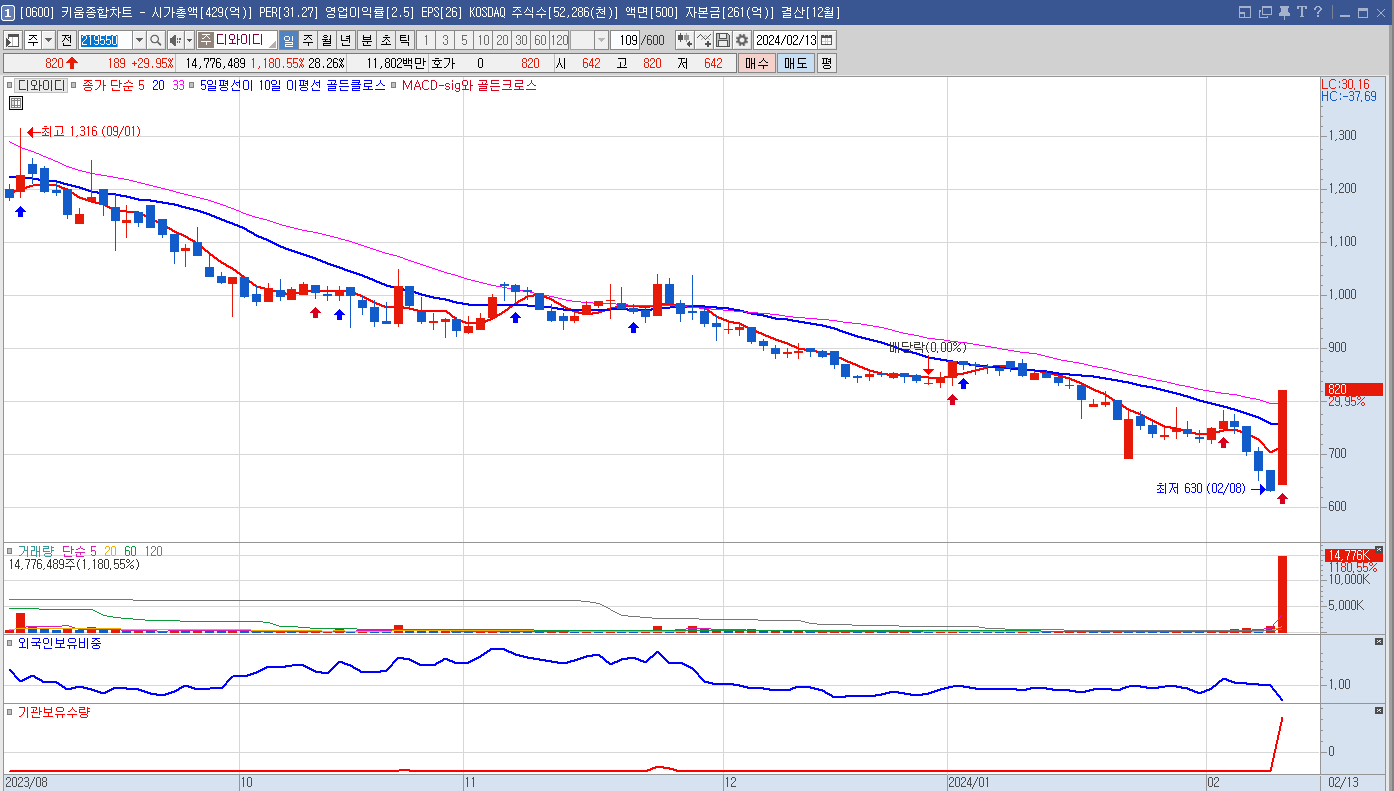The height and width of the screenshot is (791, 1394).
Task: Pin window with pushpin icon
Action: 1284,12
